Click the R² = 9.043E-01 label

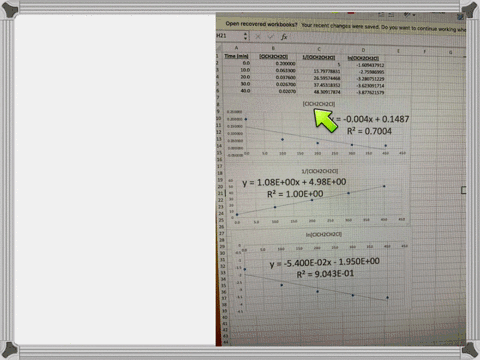(325, 274)
